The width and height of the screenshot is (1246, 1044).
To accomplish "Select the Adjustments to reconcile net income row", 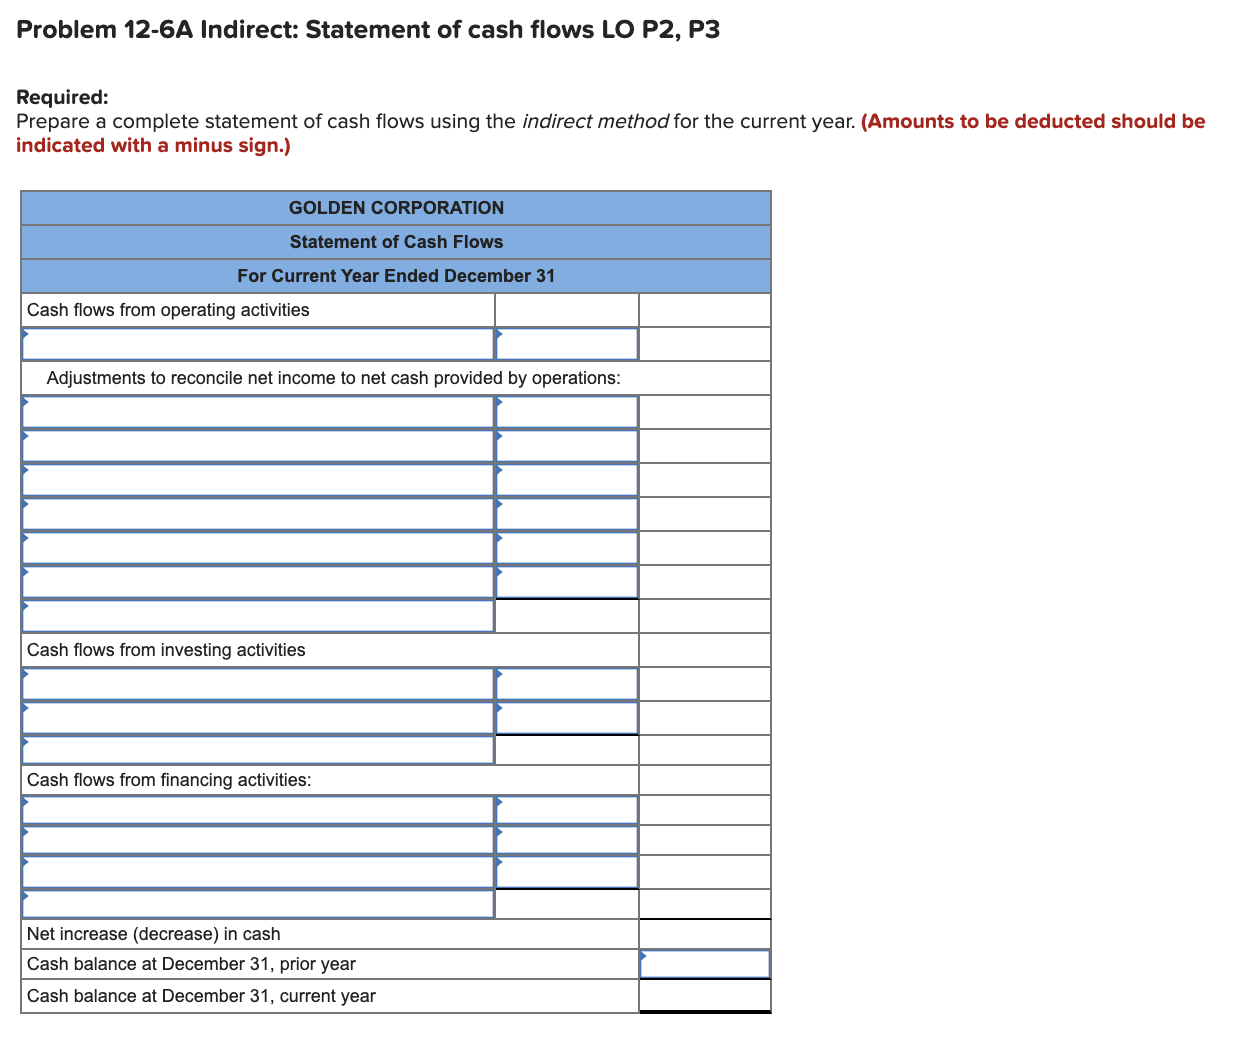I will [334, 378].
